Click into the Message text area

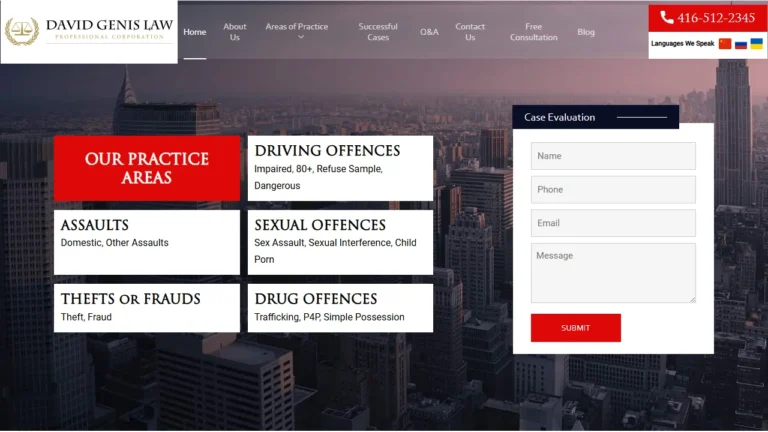click(x=613, y=273)
